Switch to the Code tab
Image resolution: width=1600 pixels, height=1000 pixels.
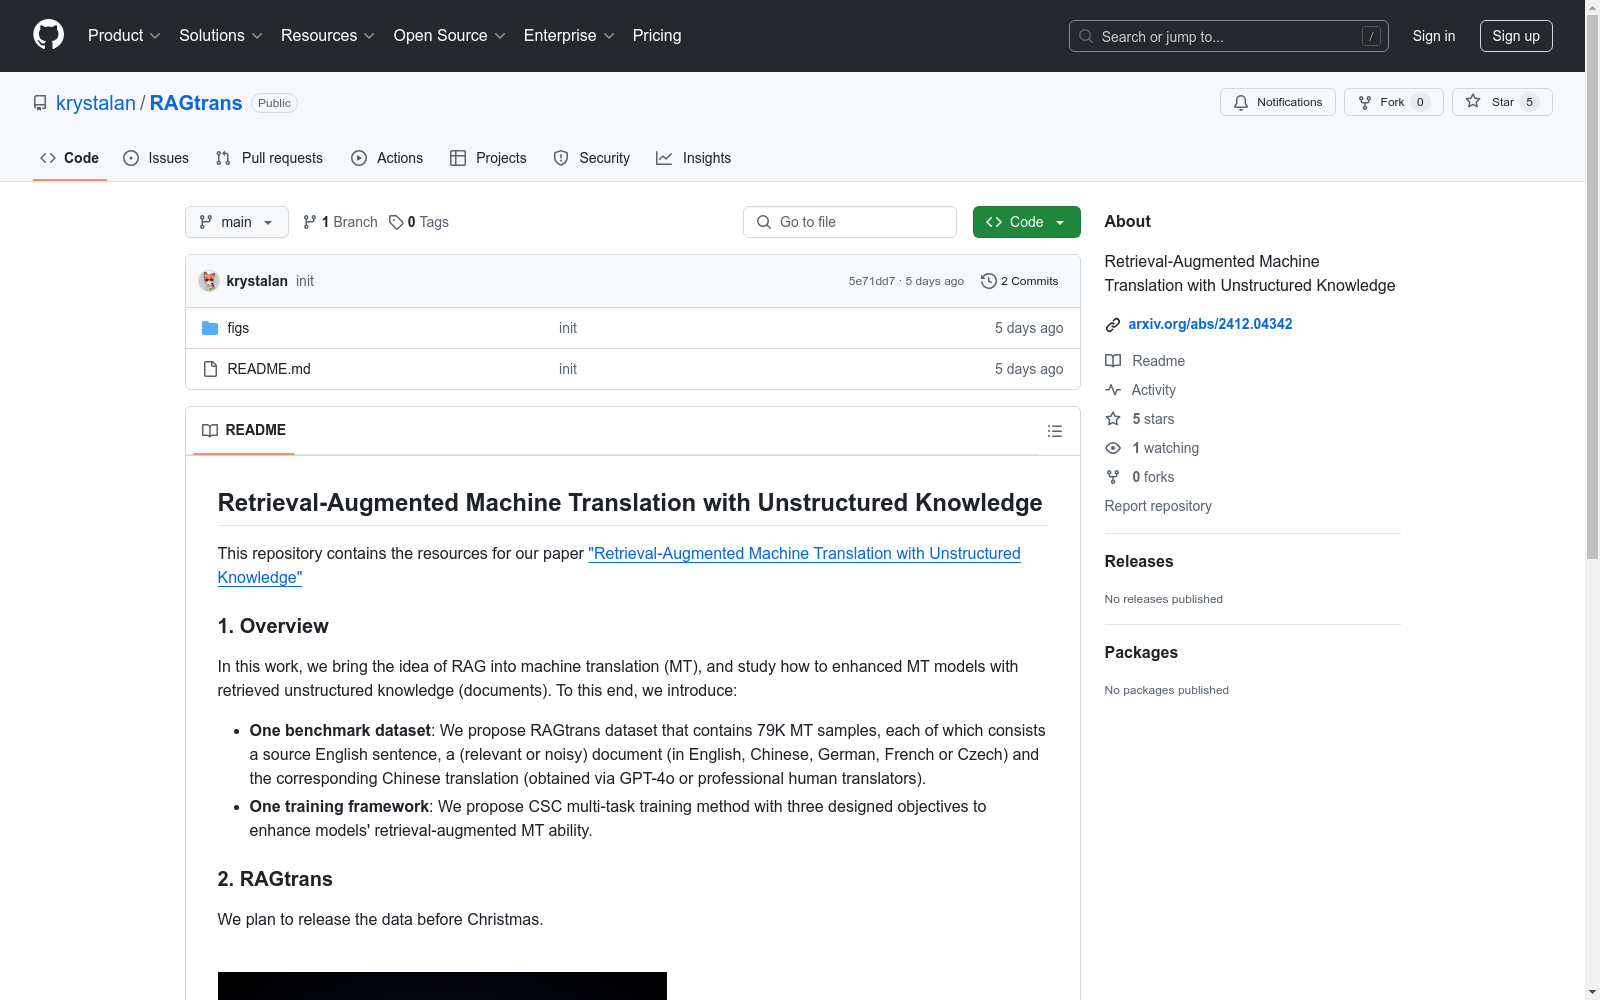[70, 158]
